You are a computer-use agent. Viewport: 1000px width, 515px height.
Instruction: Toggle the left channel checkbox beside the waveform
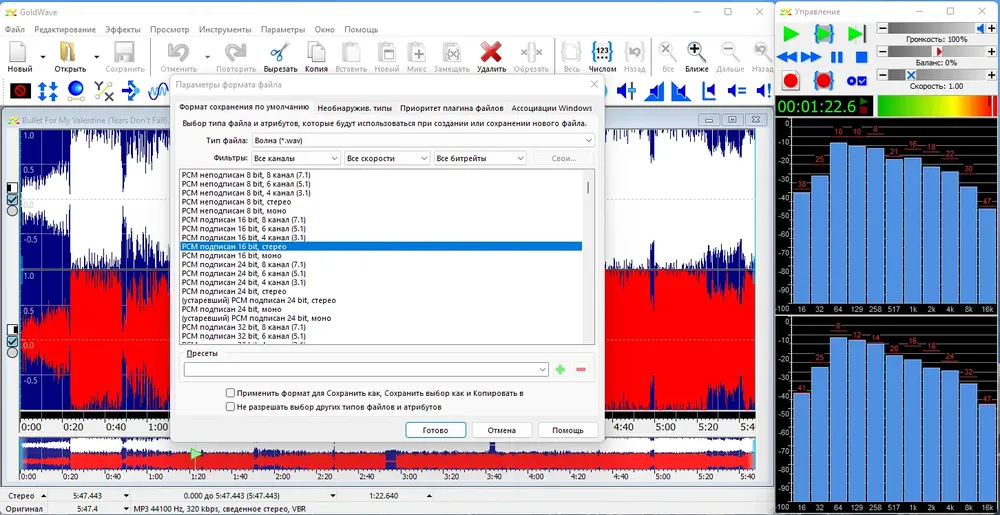coord(12,199)
